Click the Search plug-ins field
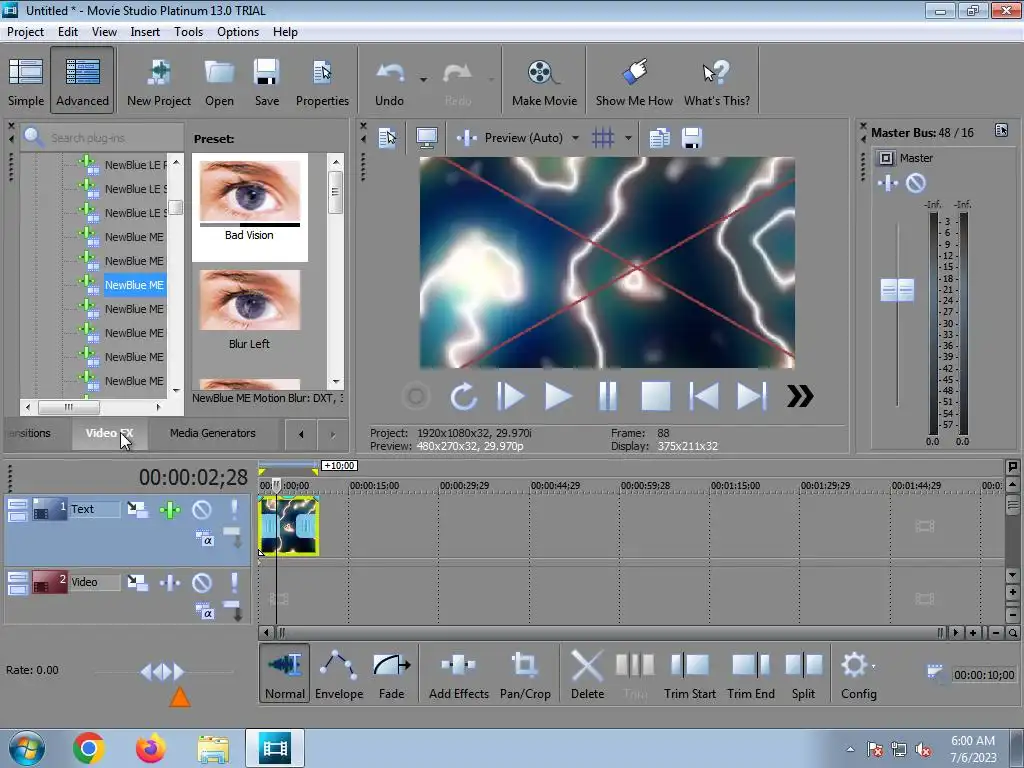The width and height of the screenshot is (1024, 768). 103,138
